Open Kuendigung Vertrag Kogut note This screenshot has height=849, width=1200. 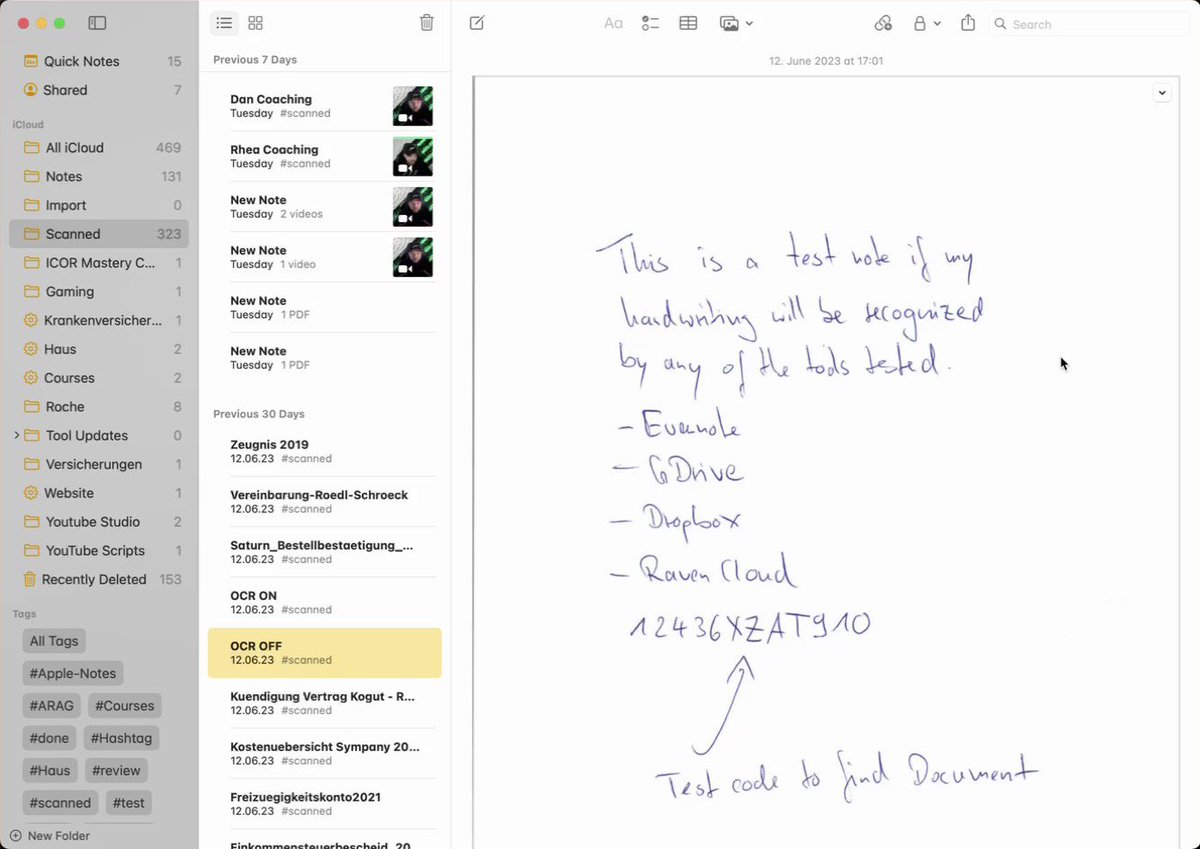coord(324,703)
